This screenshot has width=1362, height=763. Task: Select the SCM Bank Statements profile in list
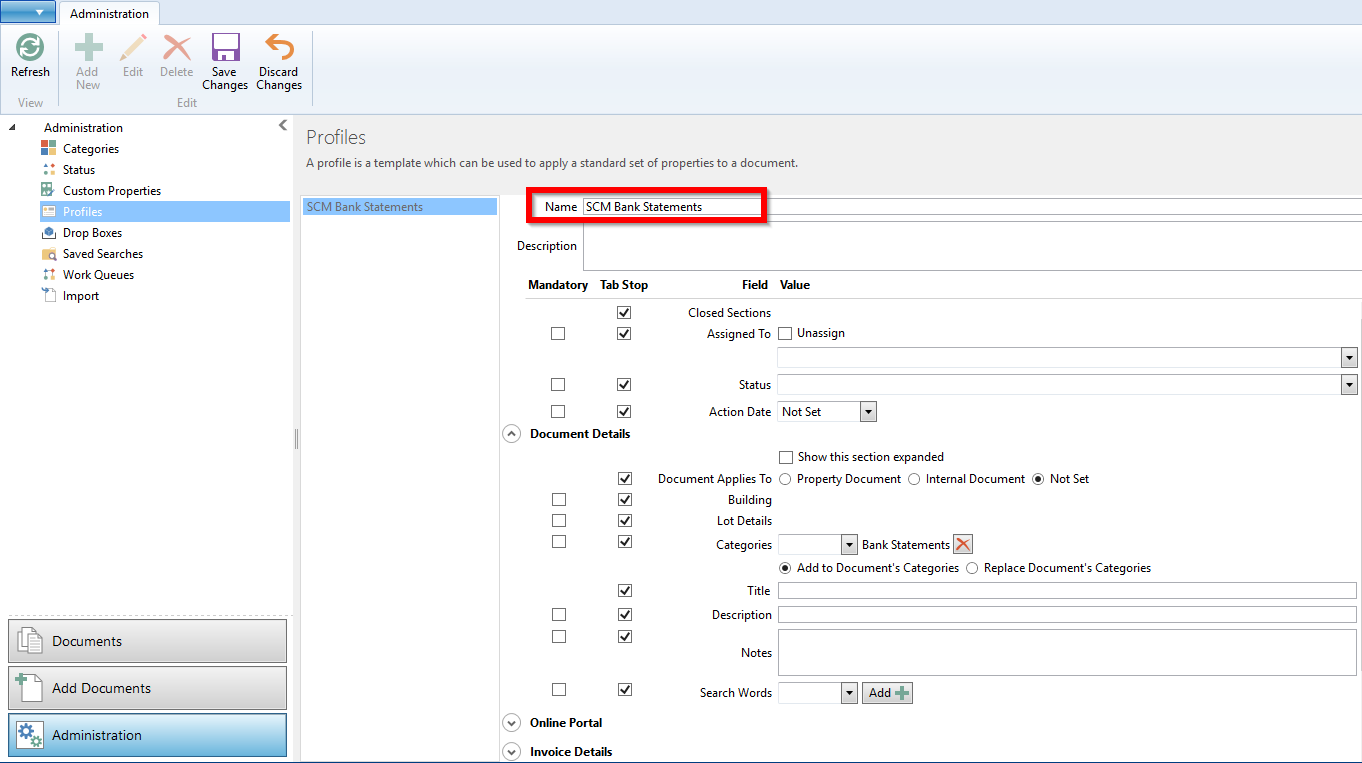pyautogui.click(x=399, y=207)
